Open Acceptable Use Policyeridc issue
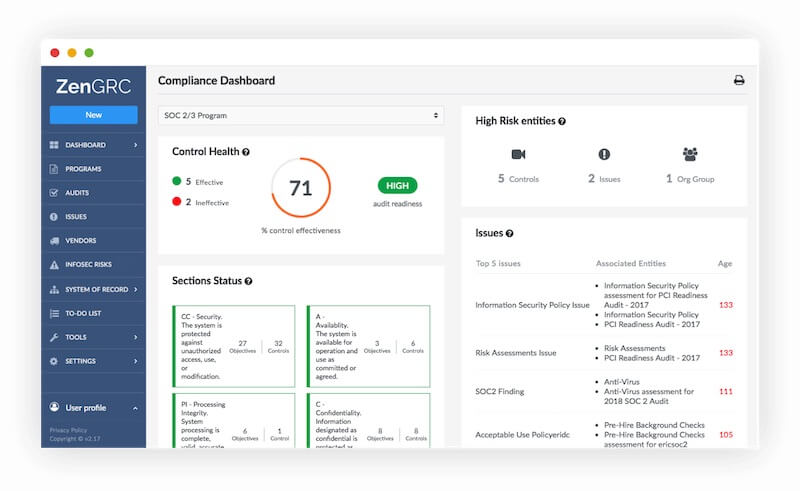The width and height of the screenshot is (800, 491). tap(522, 435)
